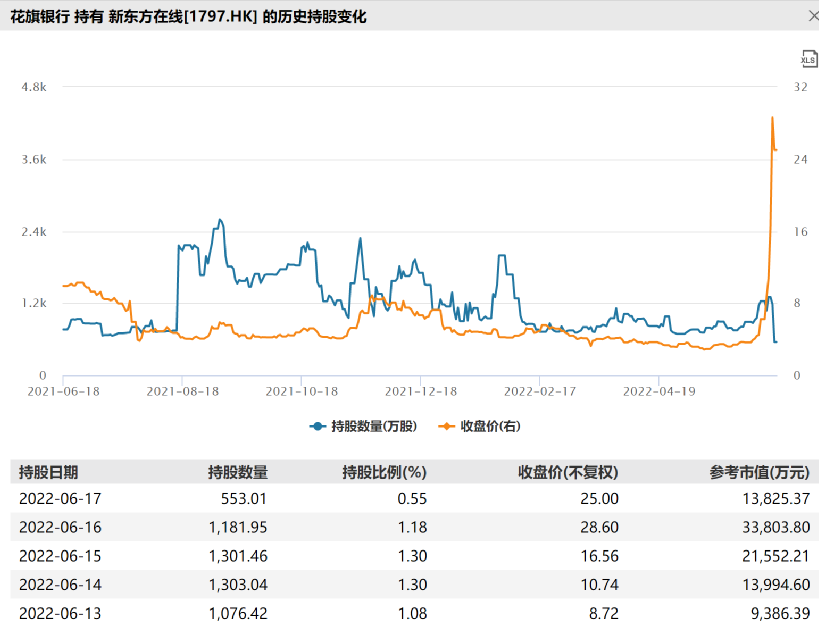Click holding quantity value 553.01

tap(244, 499)
